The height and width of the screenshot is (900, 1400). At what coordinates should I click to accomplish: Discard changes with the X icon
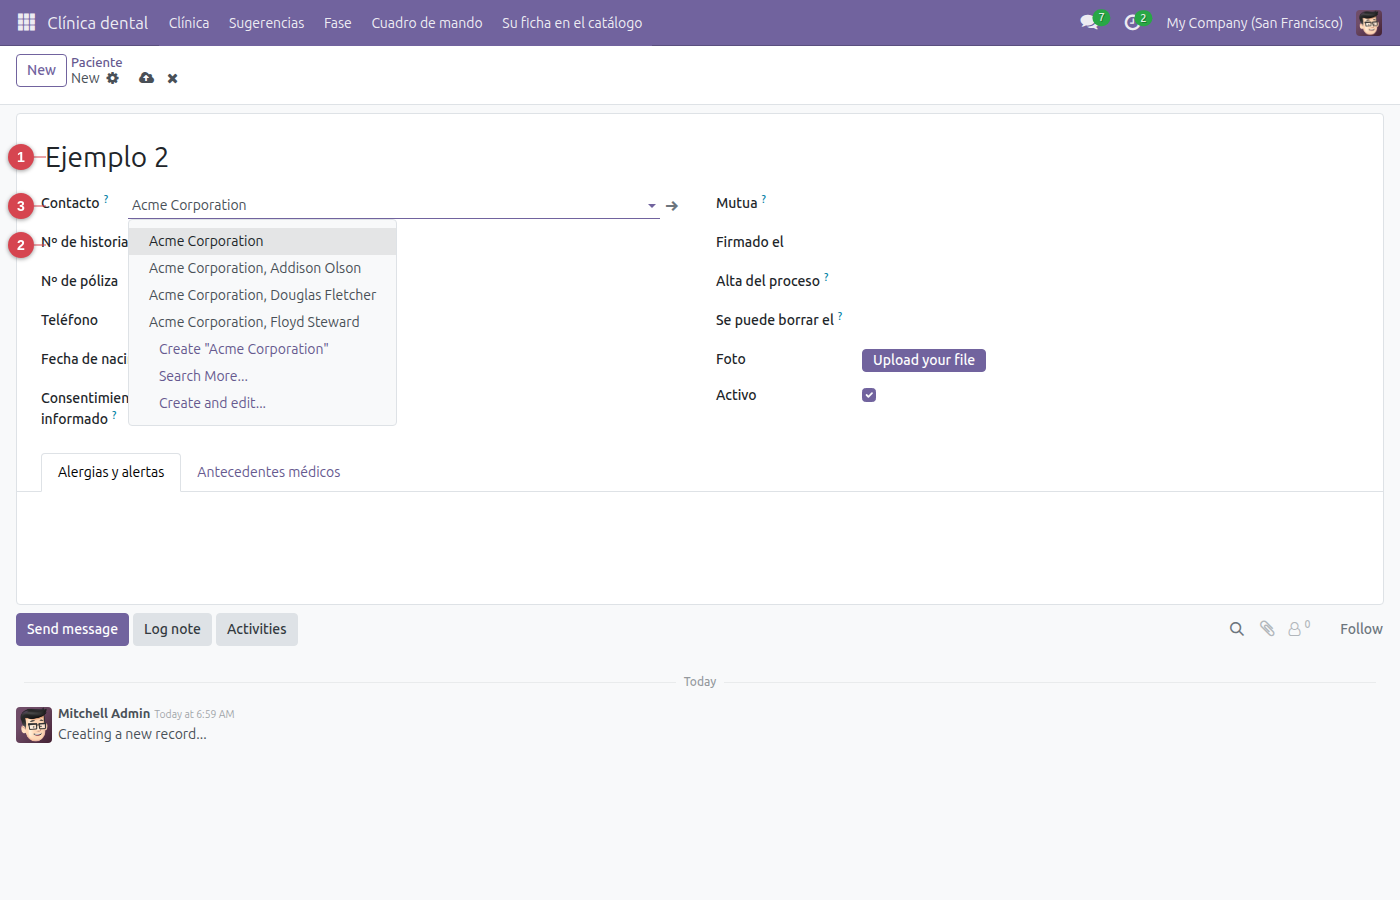point(173,78)
